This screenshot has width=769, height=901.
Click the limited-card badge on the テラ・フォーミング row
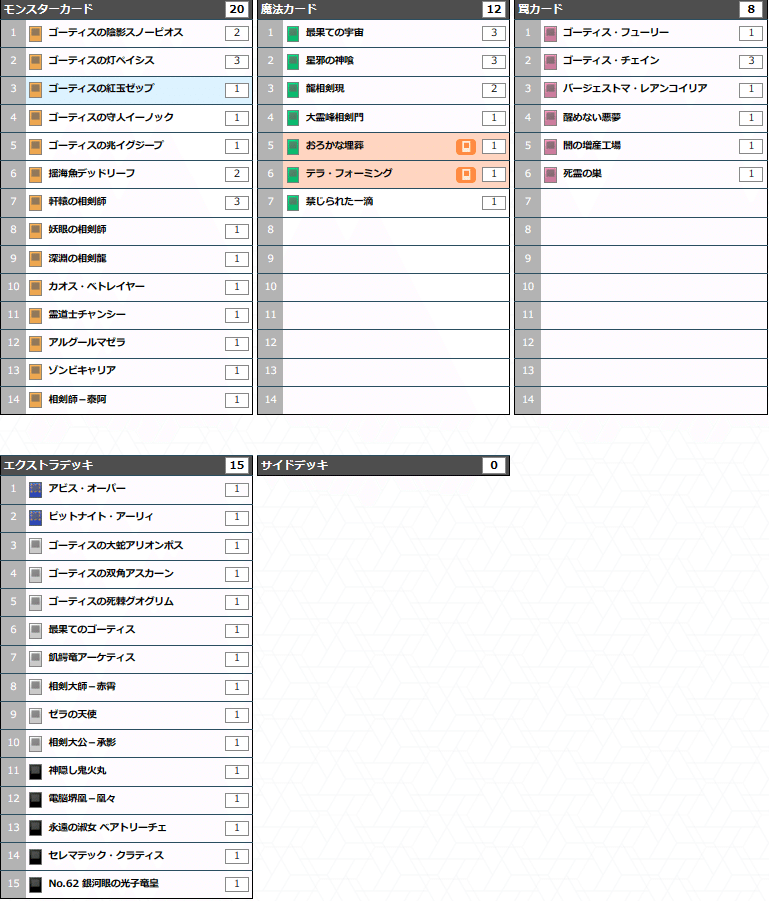coord(466,174)
